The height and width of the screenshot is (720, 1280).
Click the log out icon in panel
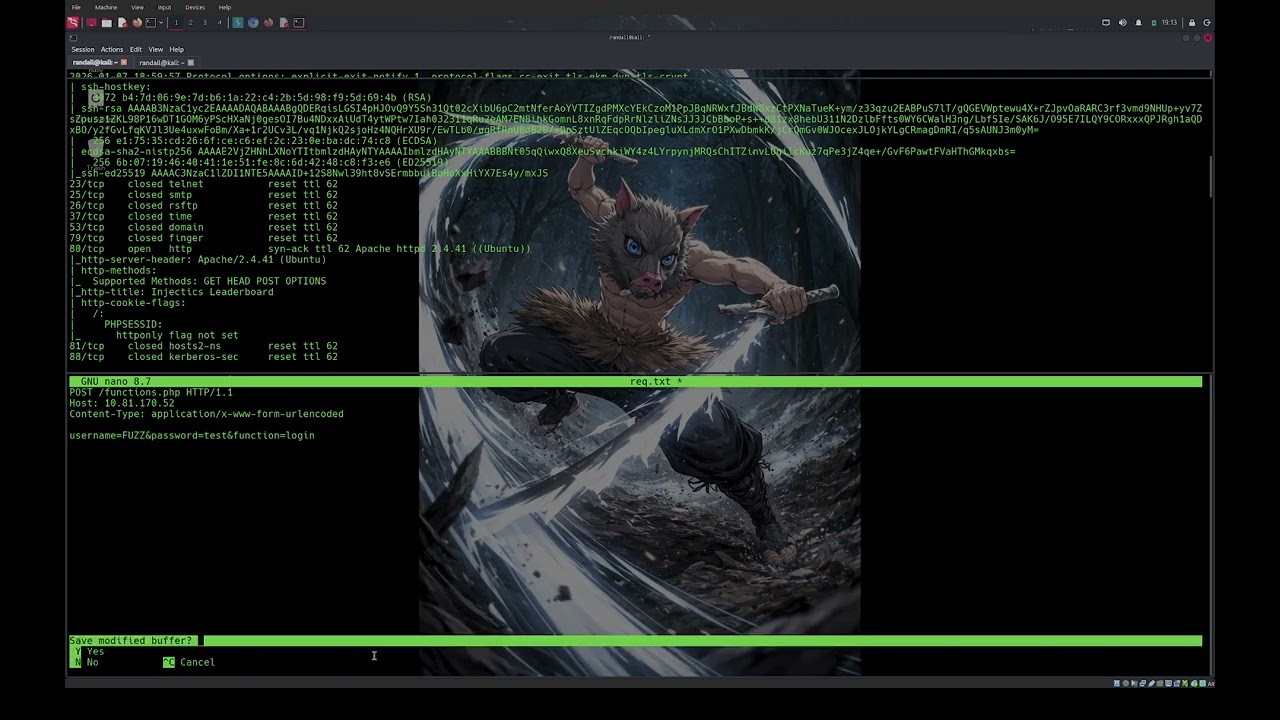point(1207,22)
